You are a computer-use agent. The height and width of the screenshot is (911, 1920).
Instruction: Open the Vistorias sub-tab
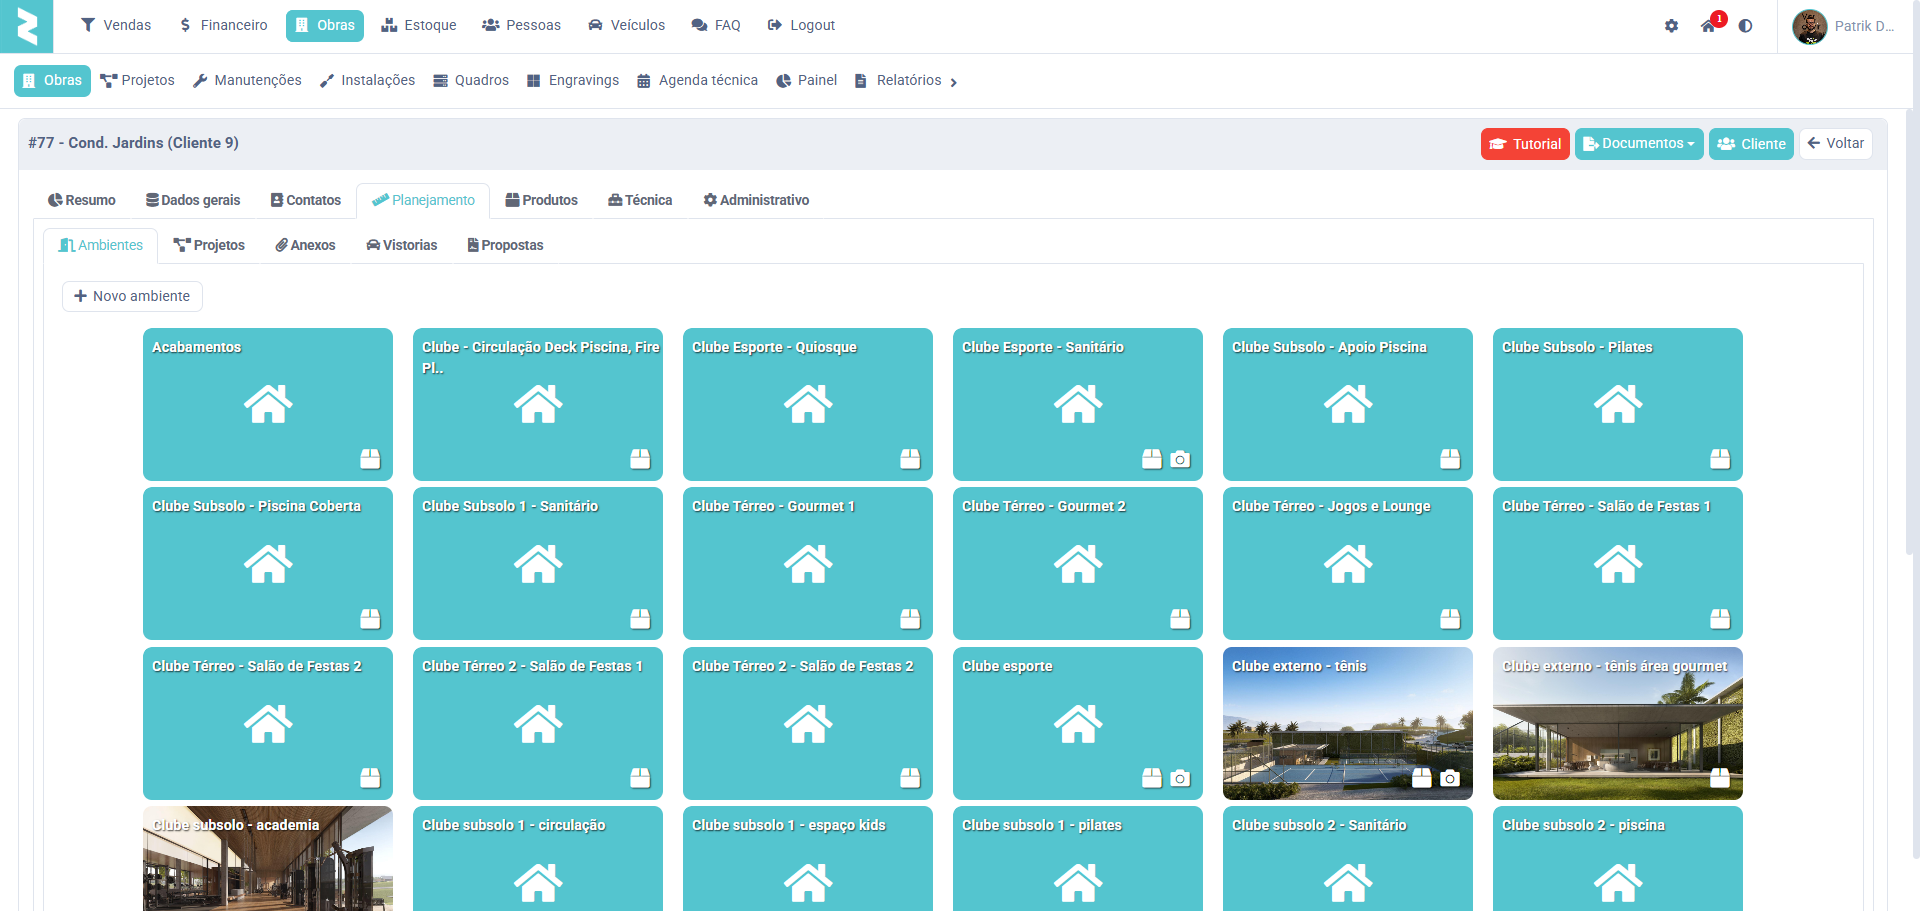[401, 245]
